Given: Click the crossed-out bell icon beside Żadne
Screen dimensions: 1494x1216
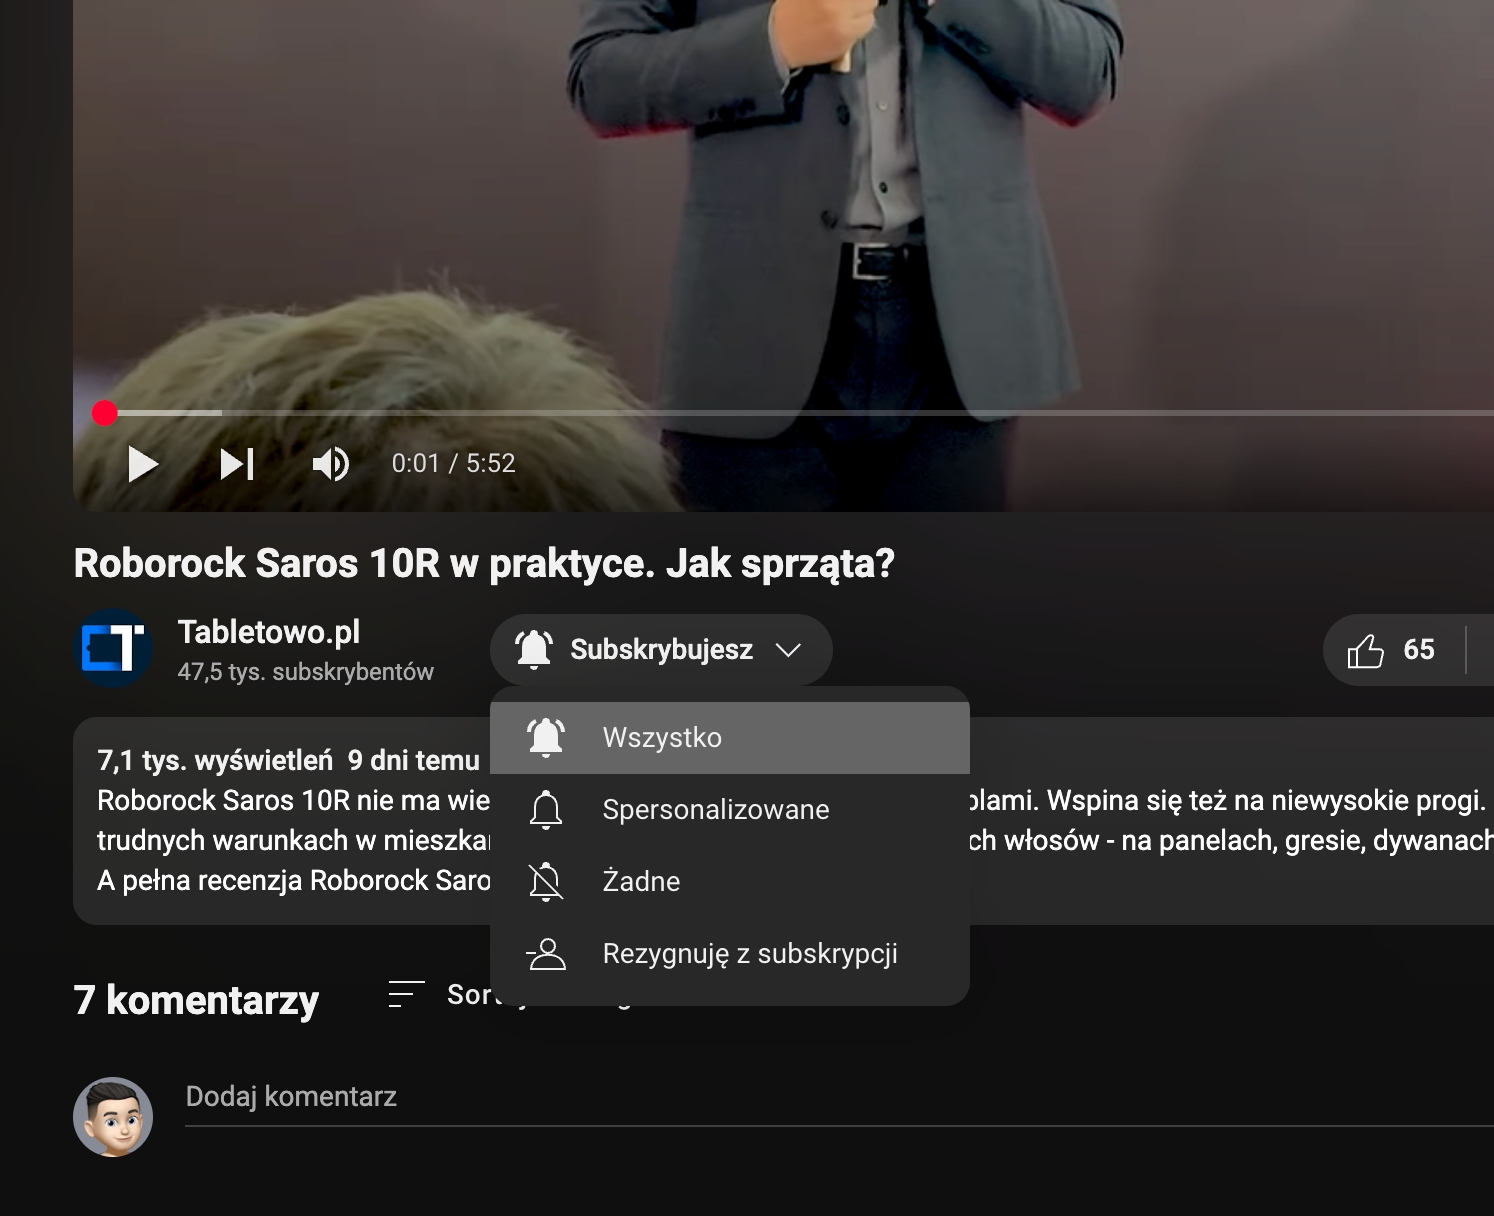Looking at the screenshot, I should coord(546,882).
